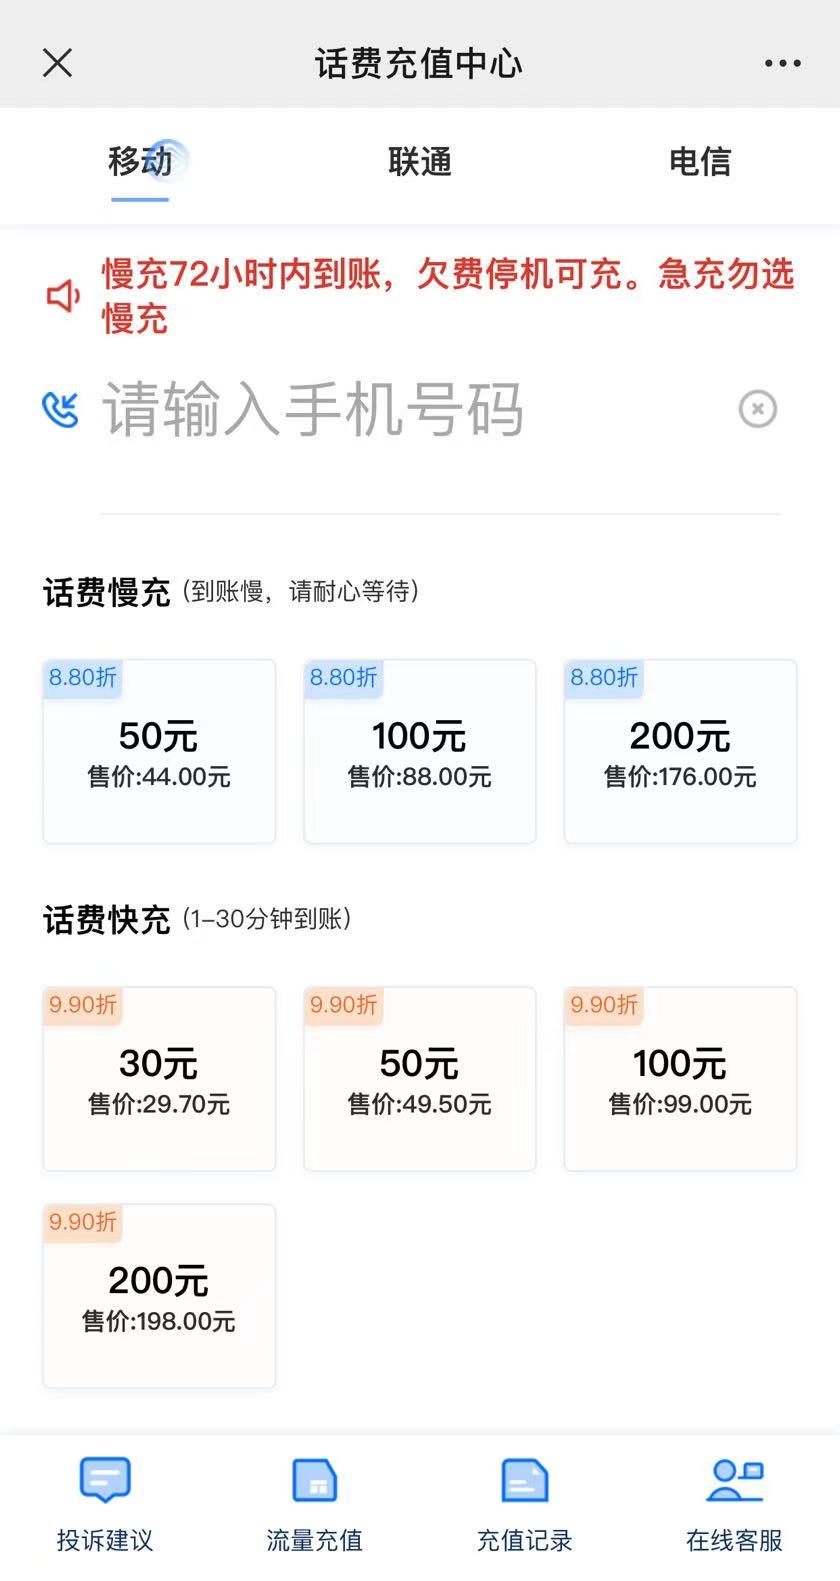Switch to the 电信 tab

point(700,161)
